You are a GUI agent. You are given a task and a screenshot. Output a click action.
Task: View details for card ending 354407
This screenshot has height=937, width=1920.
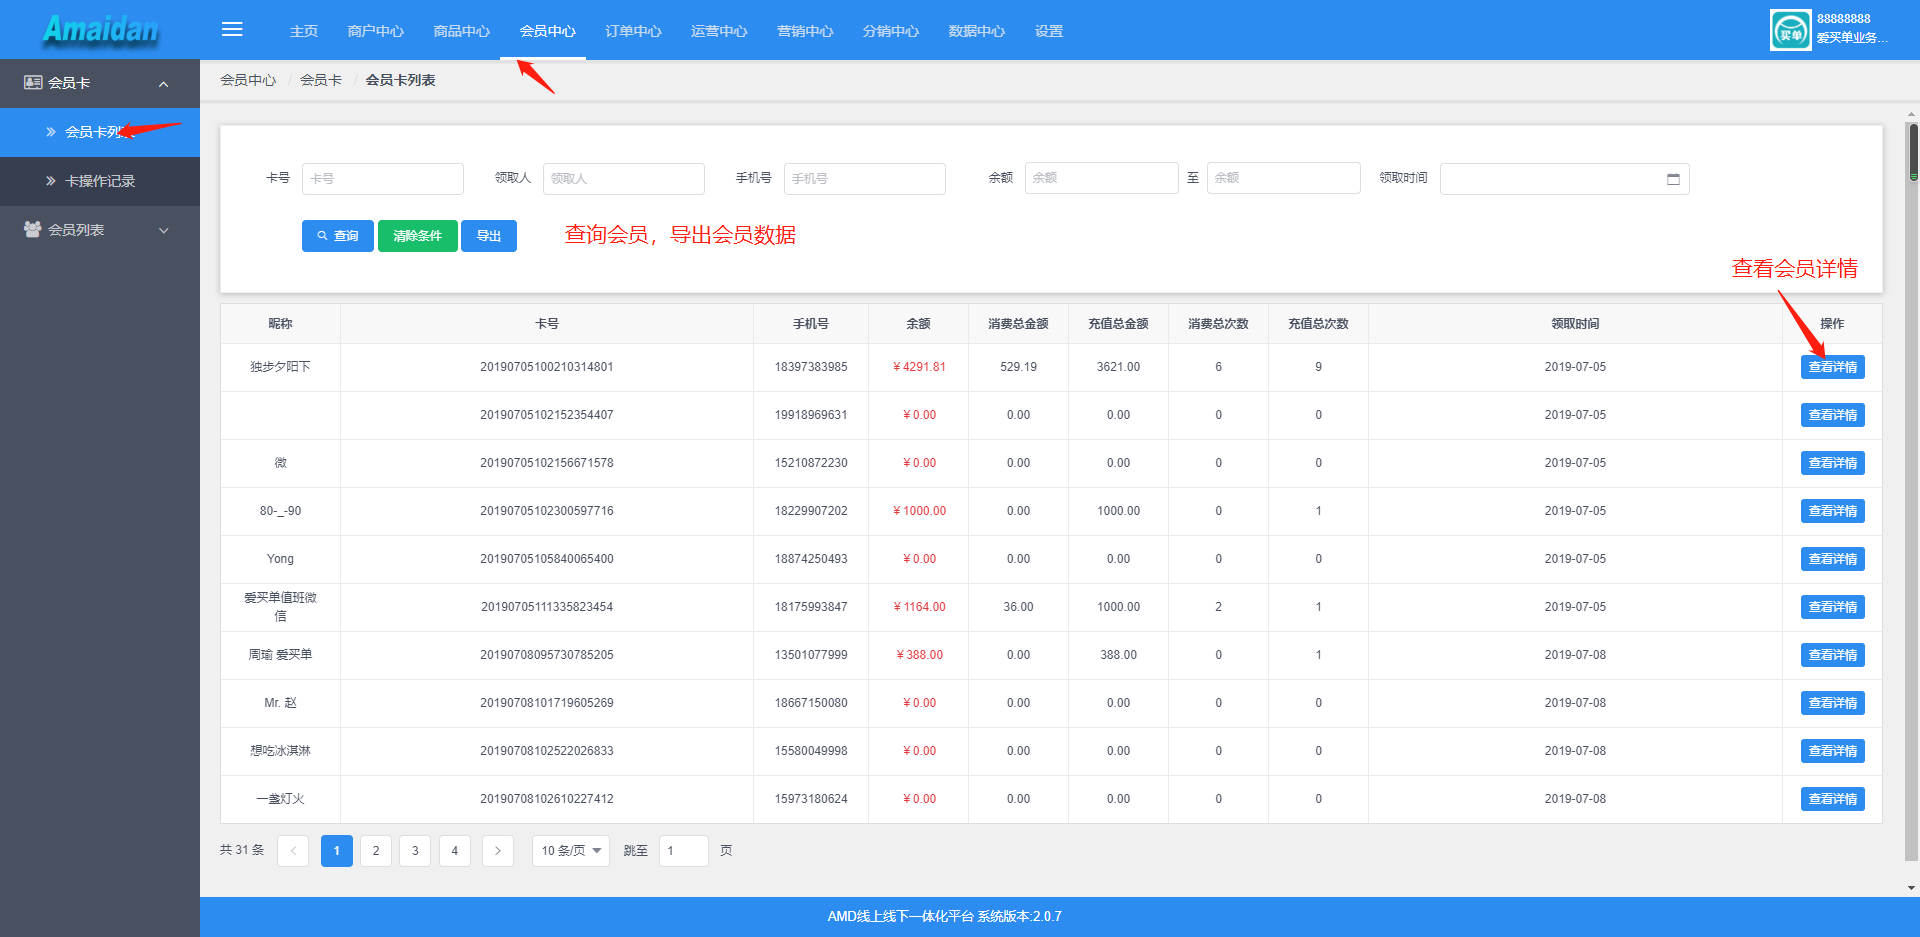click(x=1833, y=415)
